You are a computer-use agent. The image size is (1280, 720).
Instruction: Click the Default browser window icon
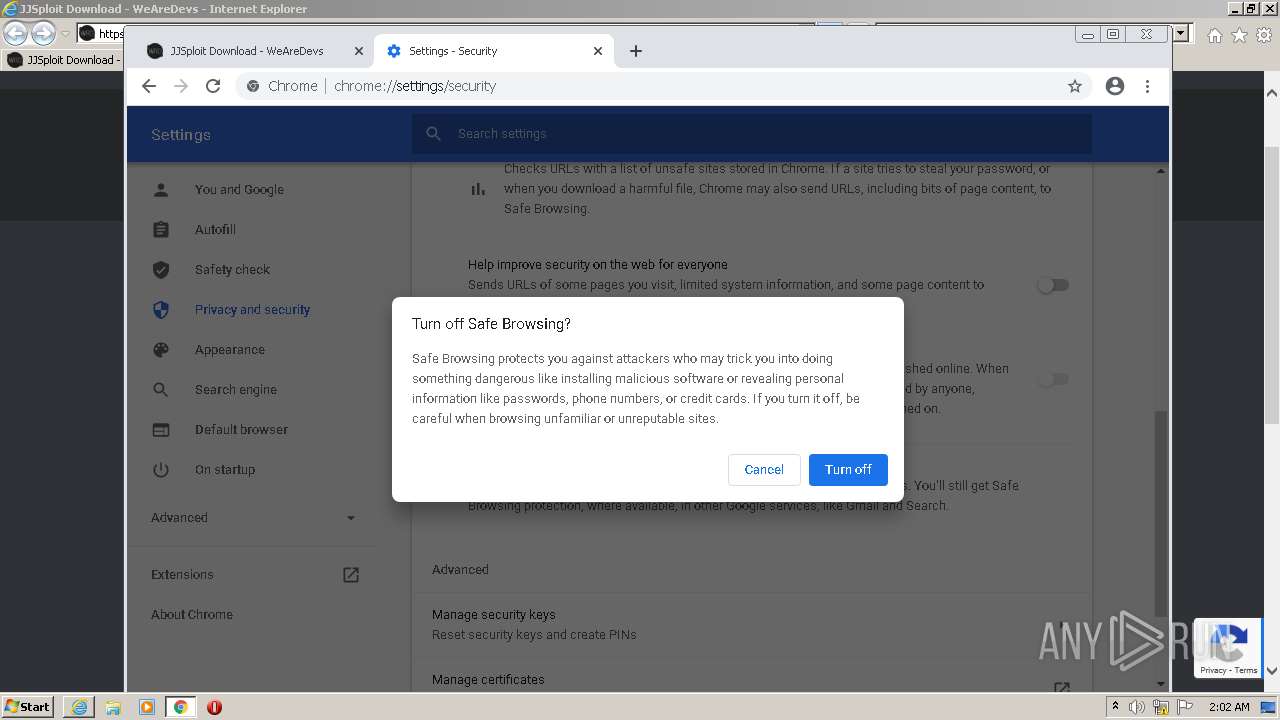pyautogui.click(x=161, y=430)
